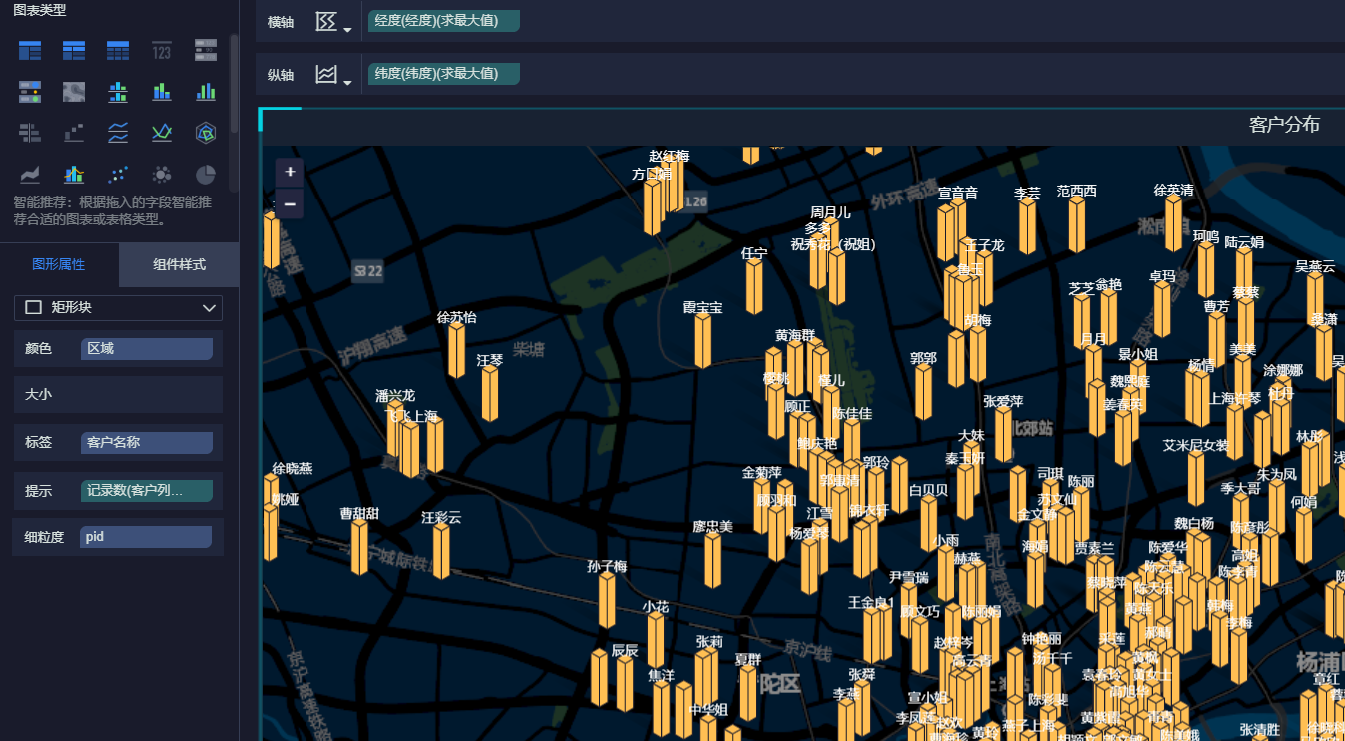
Task: Click the 曹甜甜 customer label on map
Action: click(359, 513)
